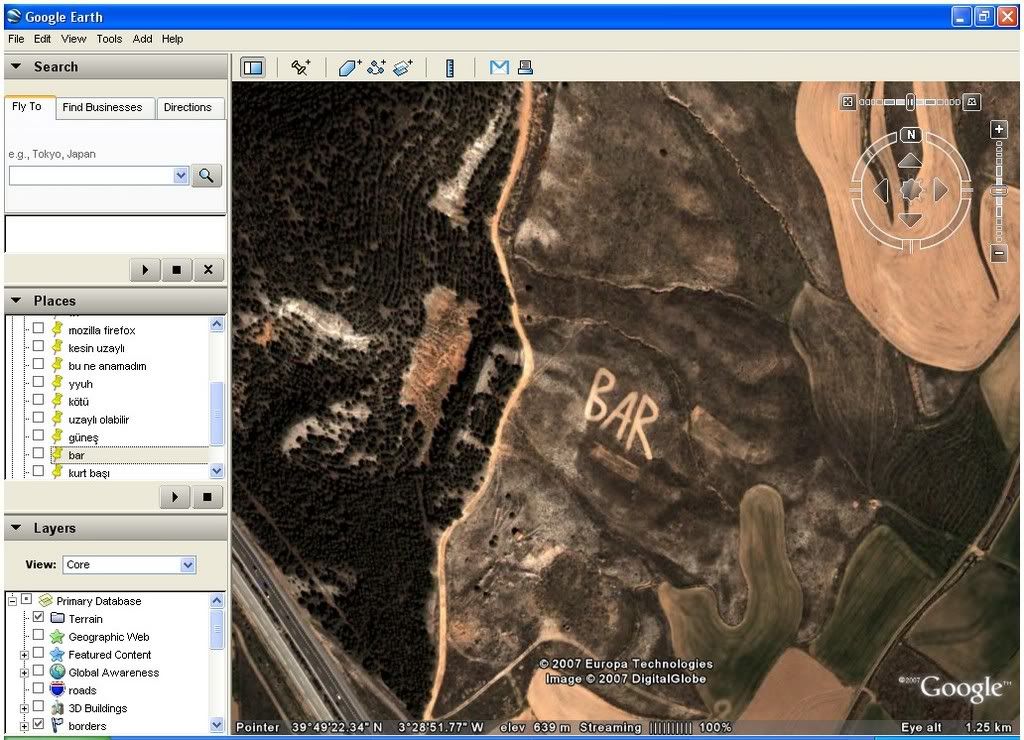
Task: Switch to the Directions tab
Action: [x=188, y=107]
